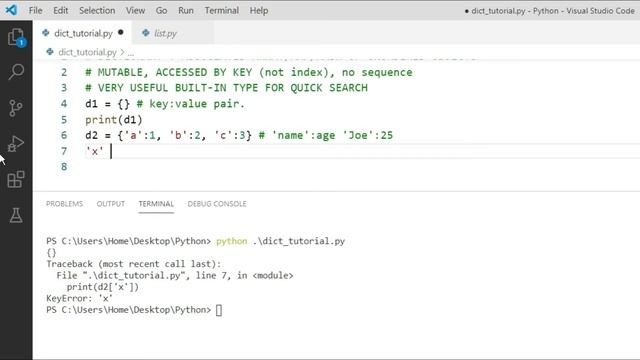This screenshot has height=360, width=640.
Task: Click Python file icon on dict_tutorial.py tab
Action: click(46, 33)
